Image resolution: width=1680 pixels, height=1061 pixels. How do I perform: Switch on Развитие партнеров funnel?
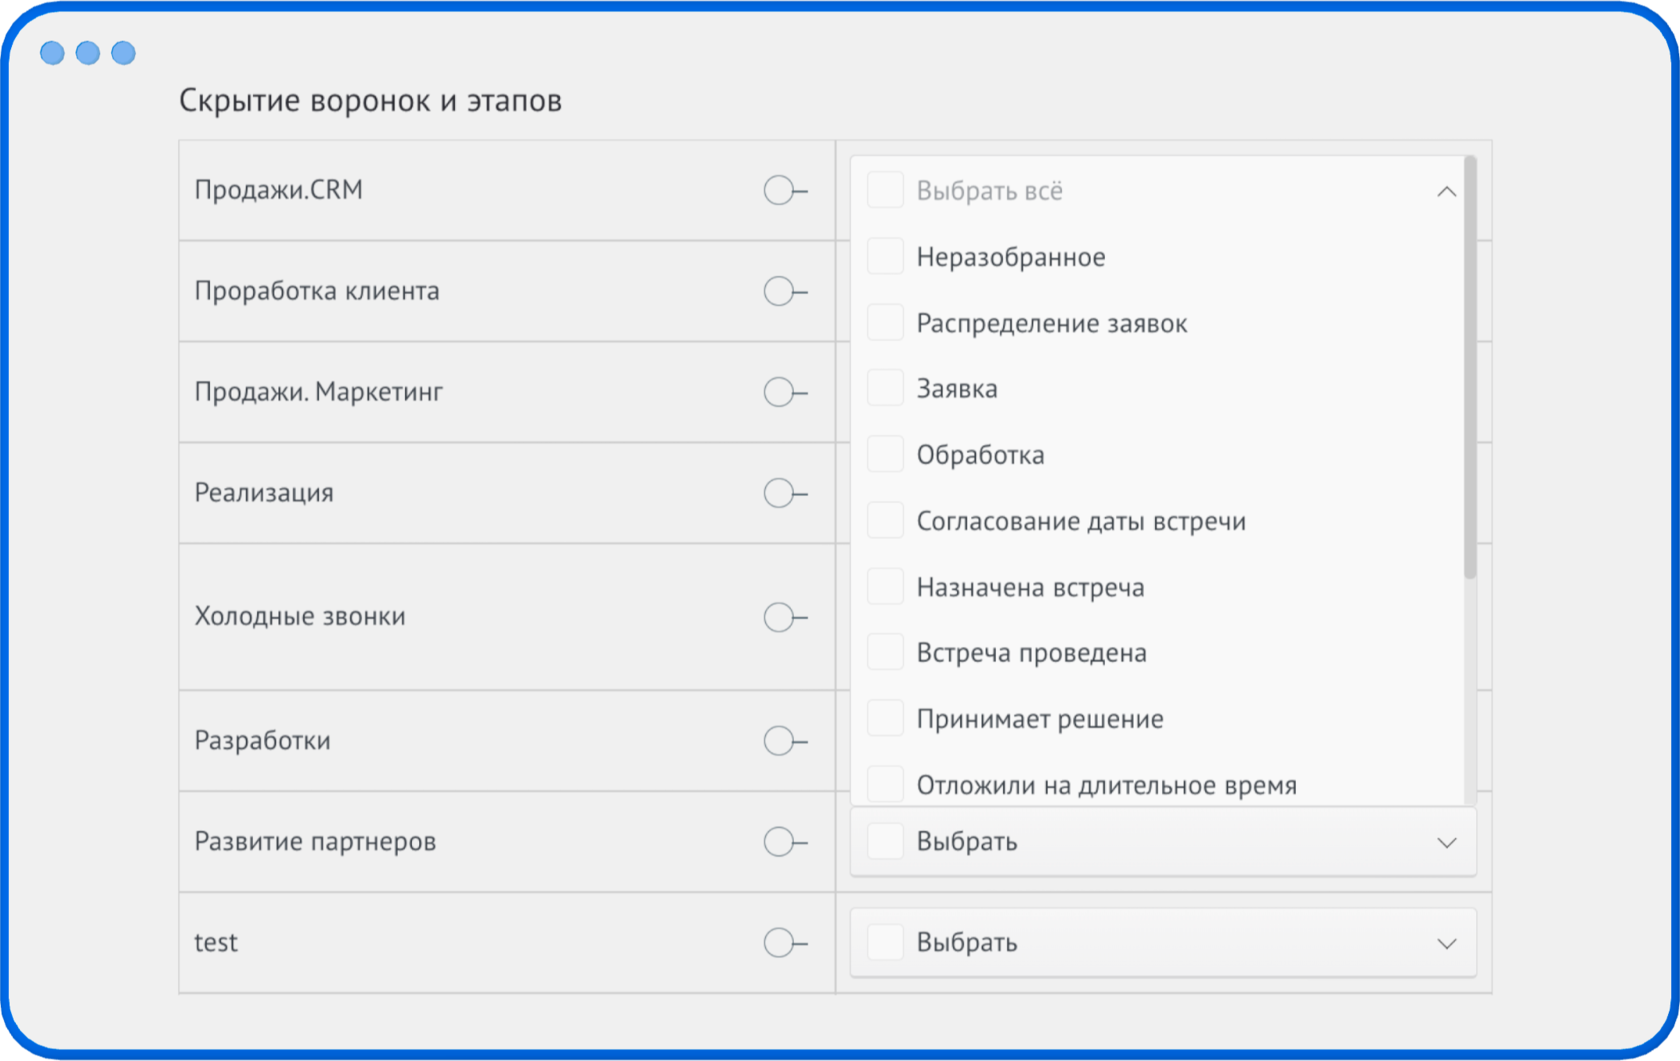pyautogui.click(x=784, y=842)
